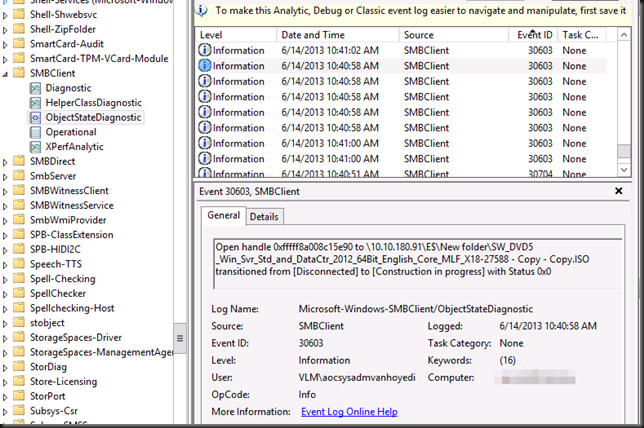Image resolution: width=644 pixels, height=428 pixels.
Task: Expand the SmbServer tree node
Action: [x=5, y=177]
